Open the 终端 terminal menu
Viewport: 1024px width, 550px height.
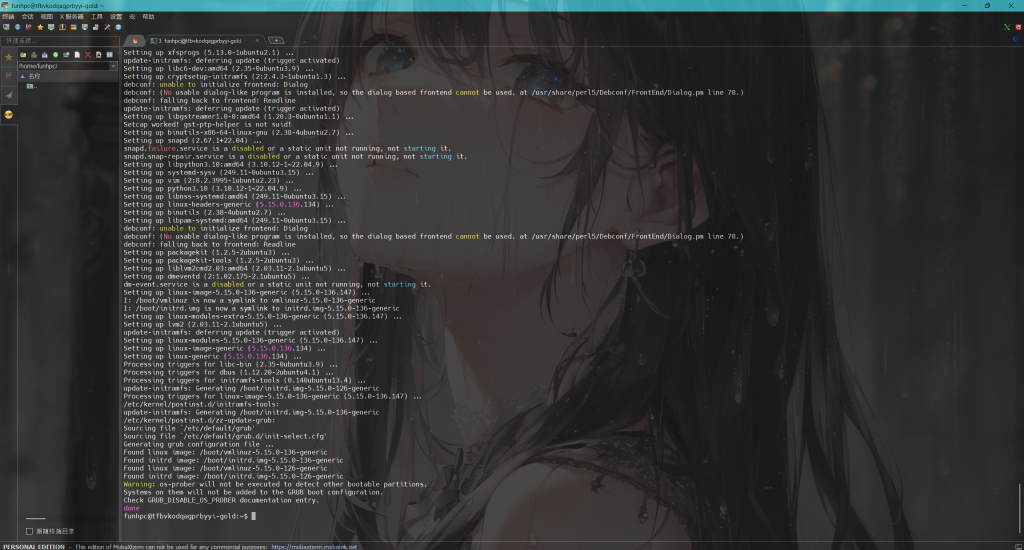(8, 16)
